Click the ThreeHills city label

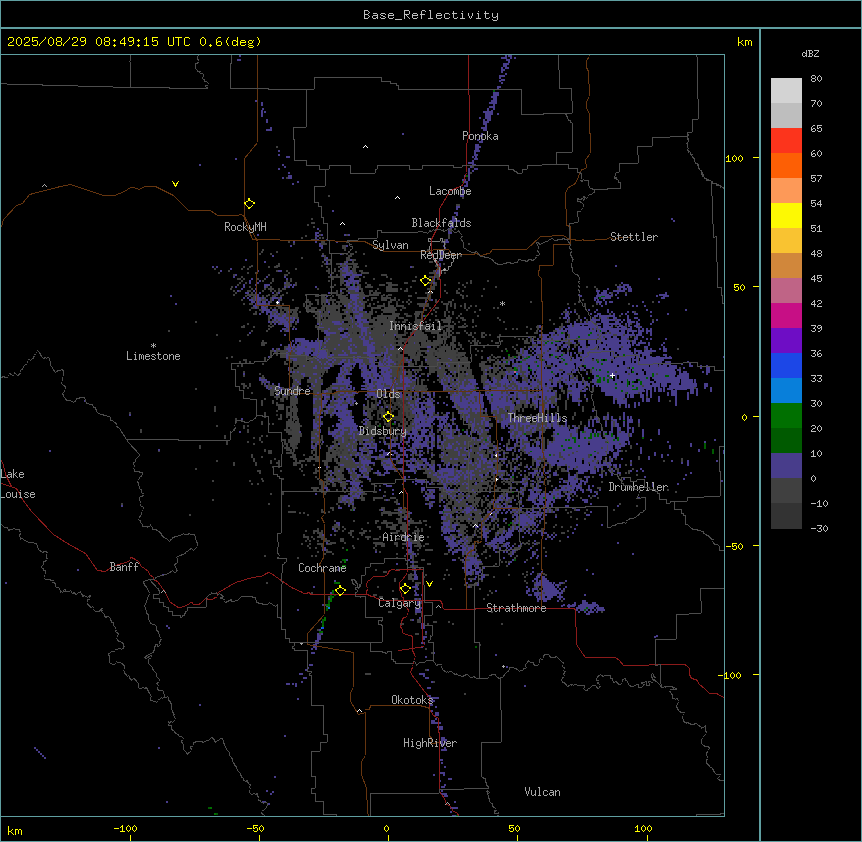pos(537,418)
